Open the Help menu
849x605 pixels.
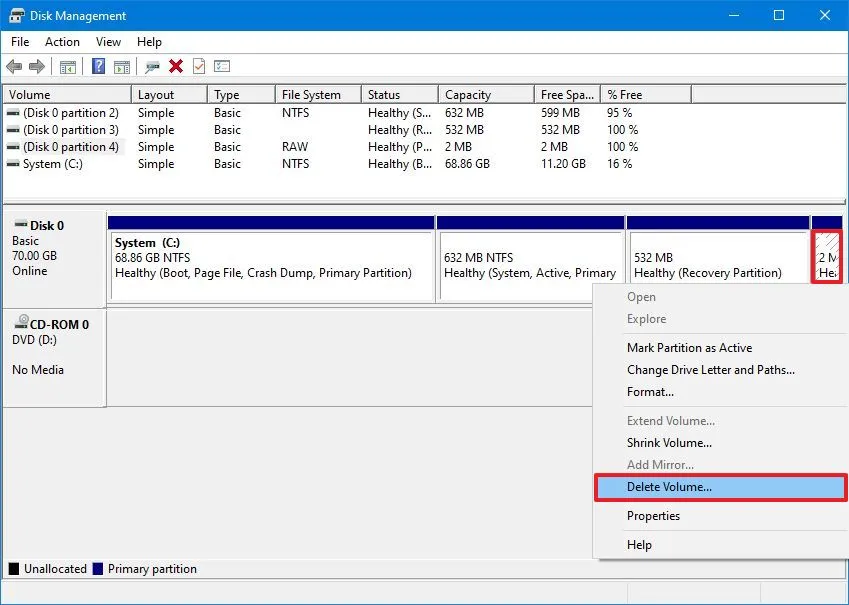[149, 42]
